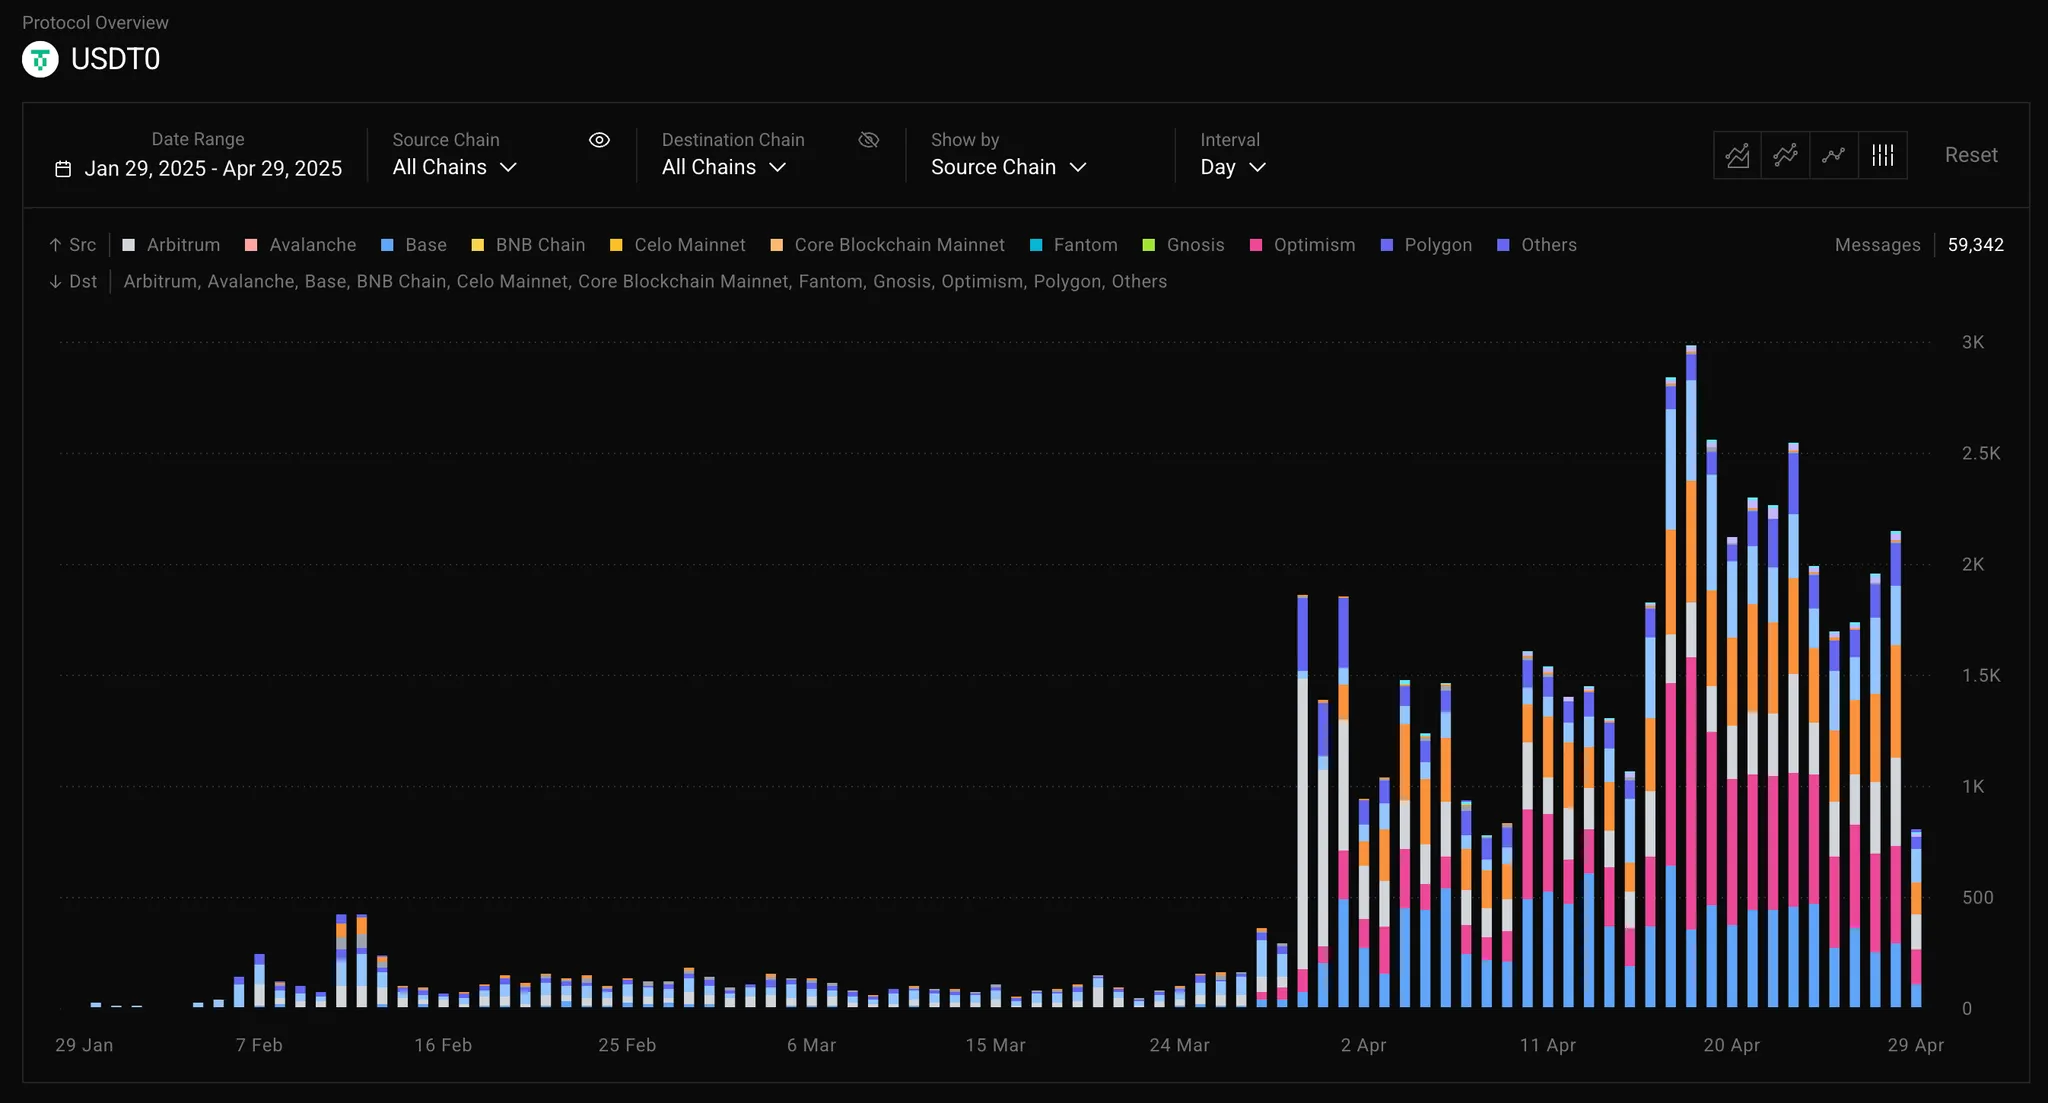The width and height of the screenshot is (2048, 1103).
Task: Toggle Source Chain visibility eye icon
Action: click(x=599, y=140)
